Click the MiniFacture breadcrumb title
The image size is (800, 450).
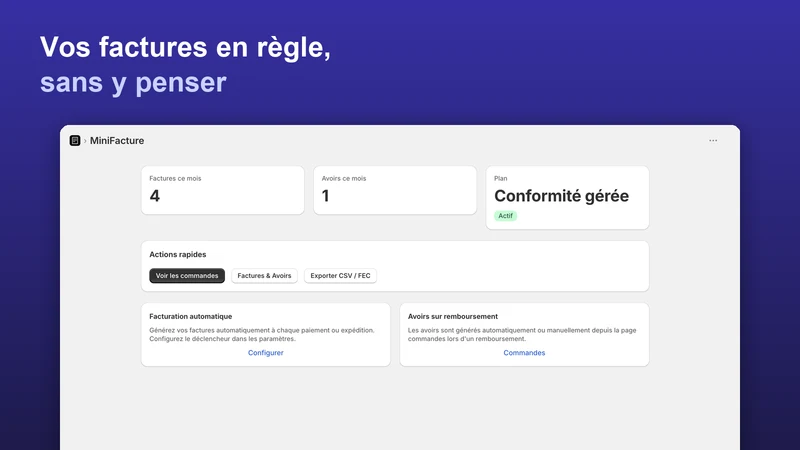coord(117,140)
